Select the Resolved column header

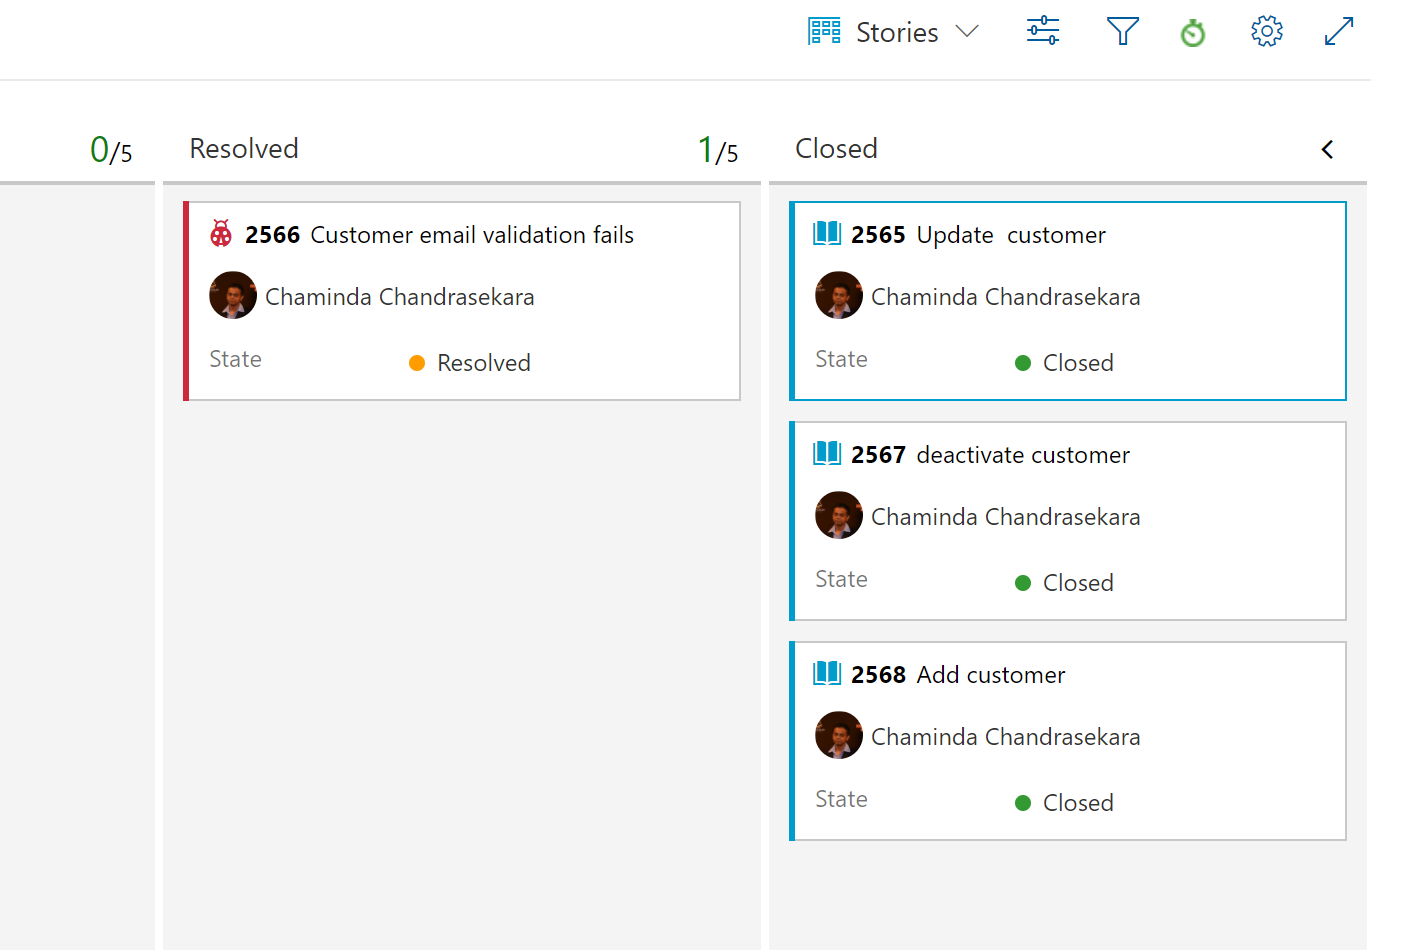[x=244, y=148]
